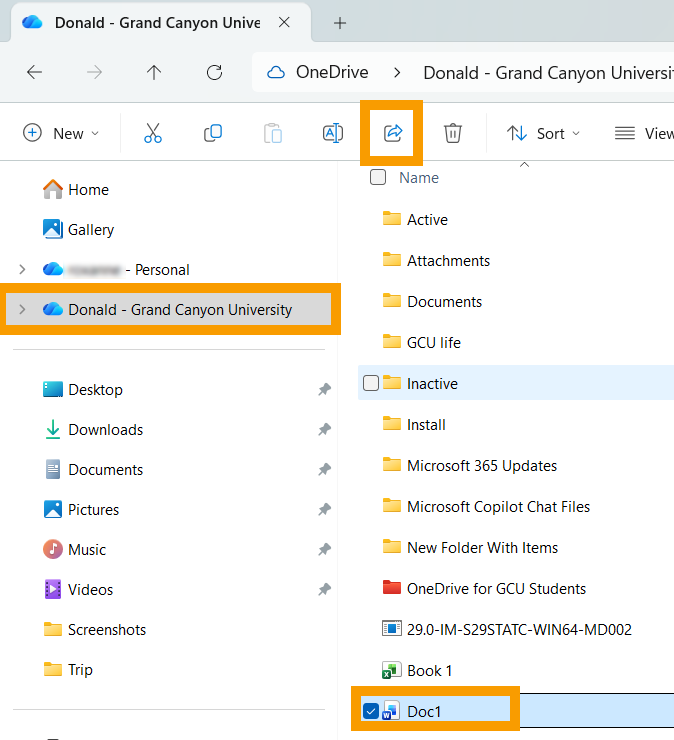
Task: Go back with the left arrow
Action: 34,72
